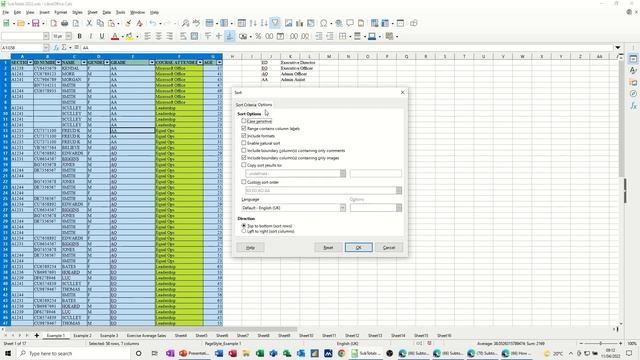Click the Help button in Sort dialog
The width and height of the screenshot is (640, 360).
click(250, 247)
